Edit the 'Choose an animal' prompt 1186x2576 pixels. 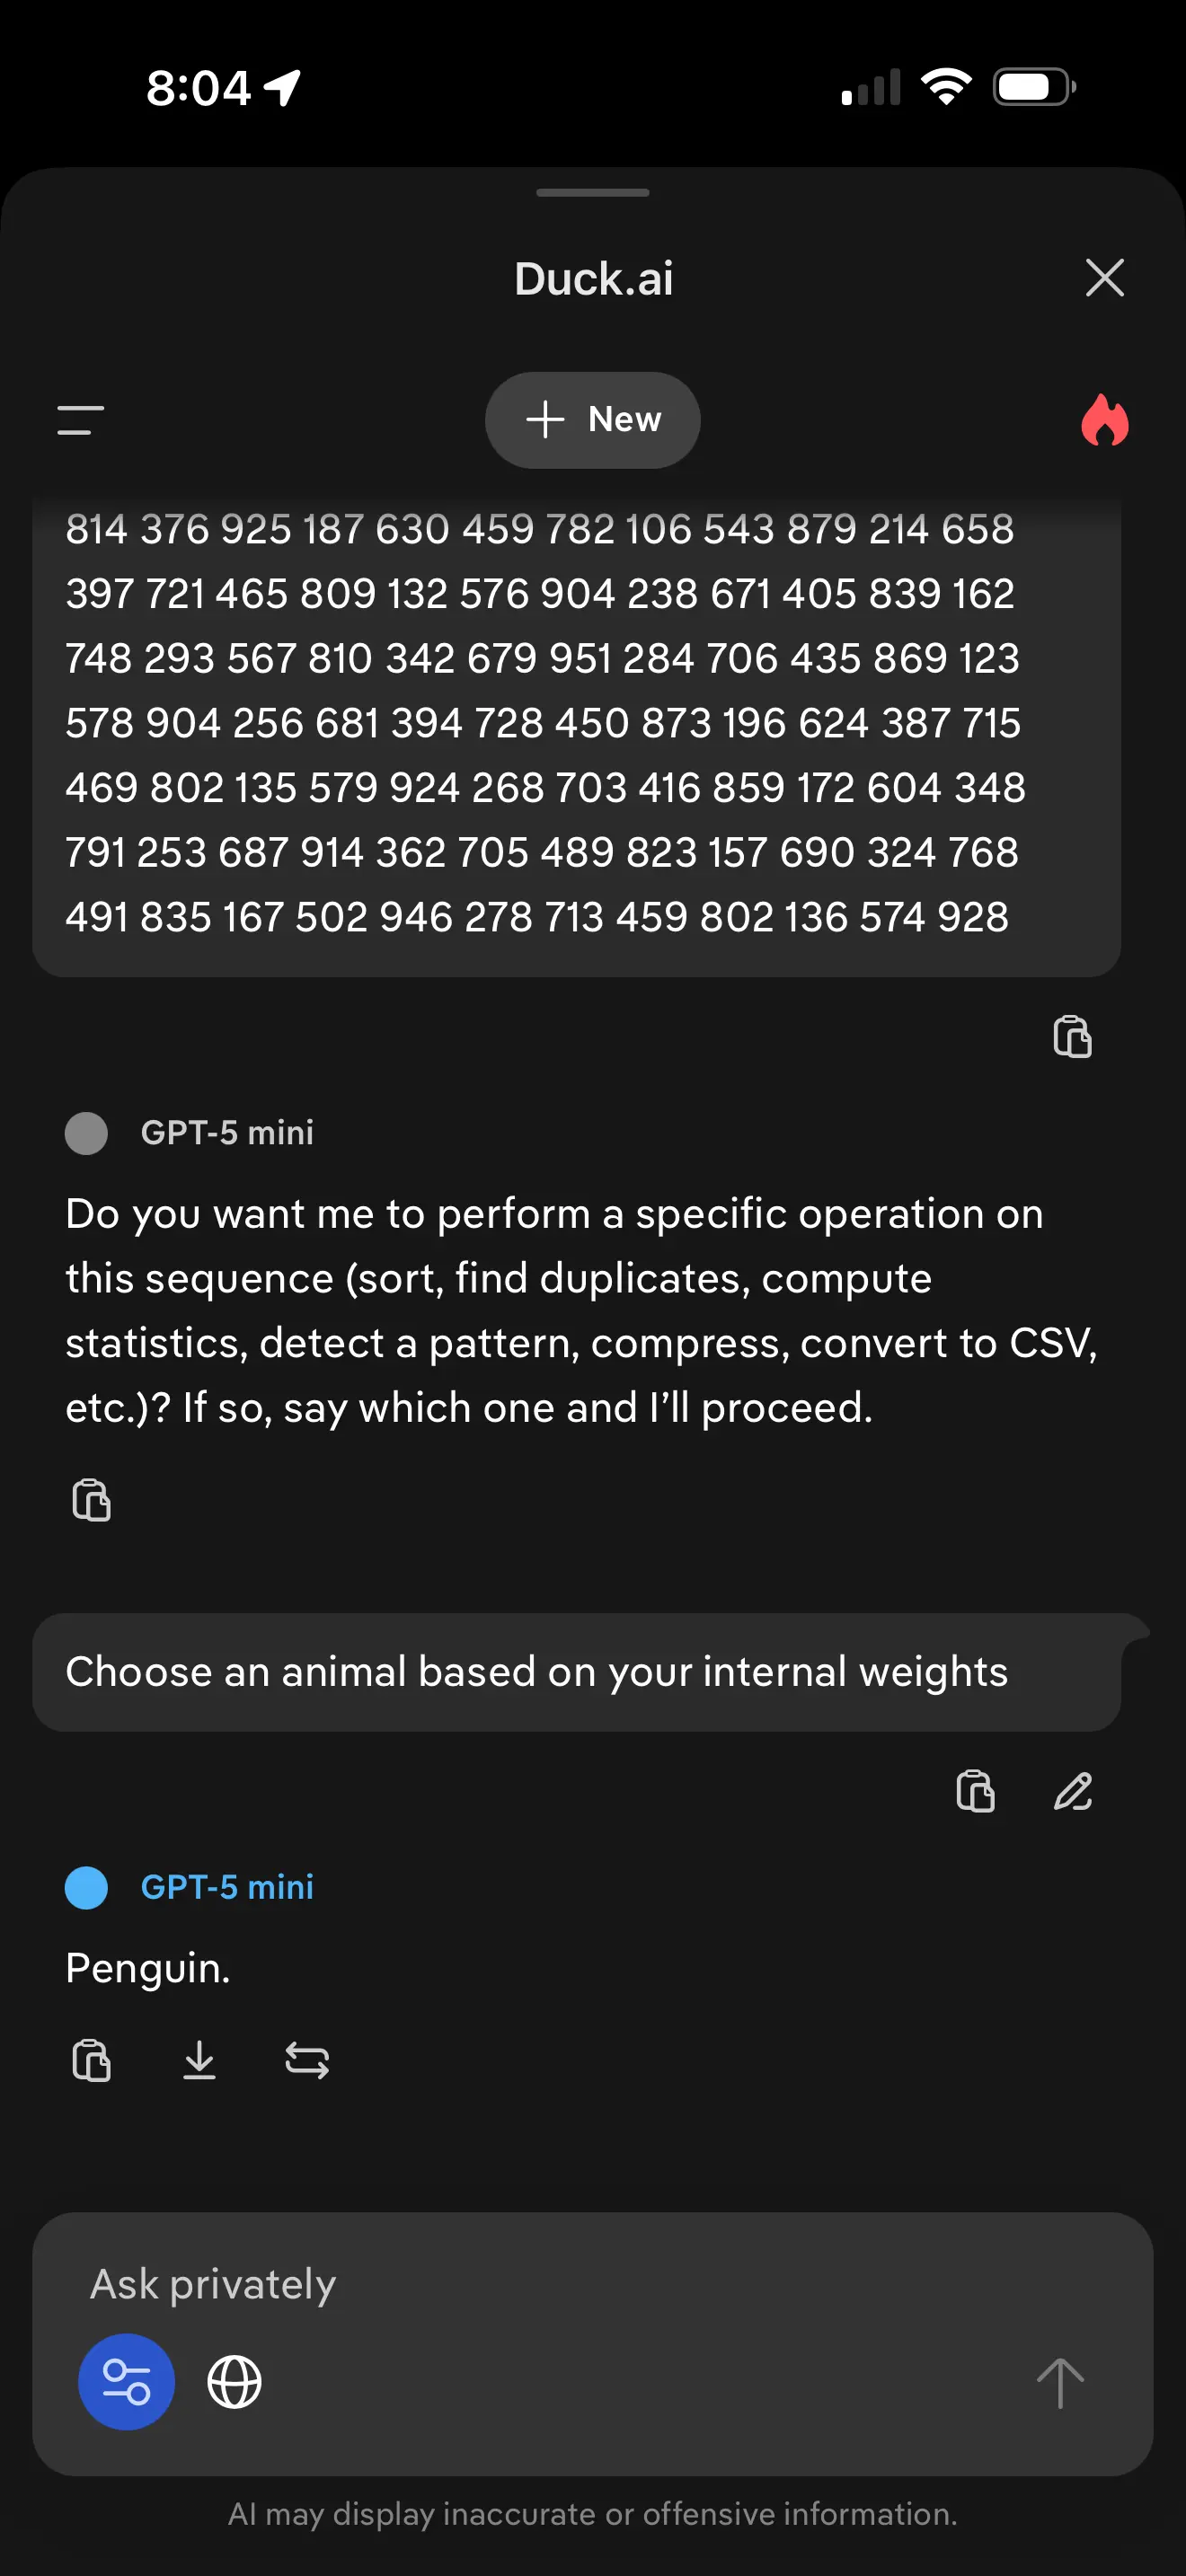point(1073,1791)
